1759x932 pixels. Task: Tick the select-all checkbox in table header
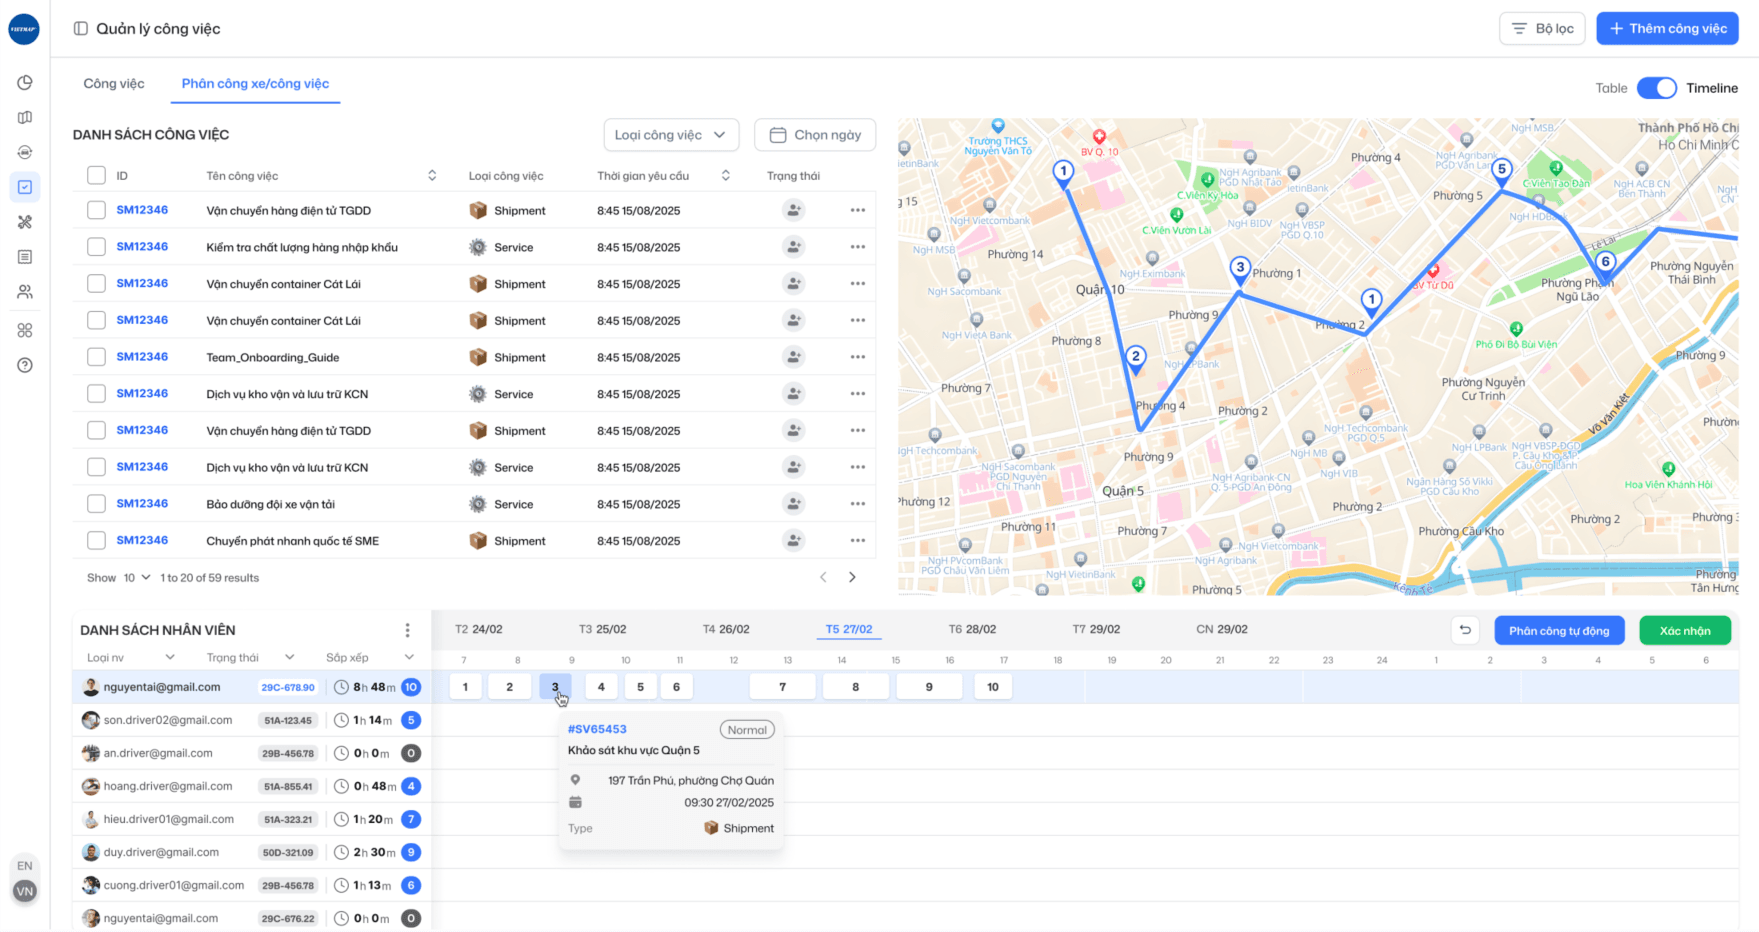96,175
